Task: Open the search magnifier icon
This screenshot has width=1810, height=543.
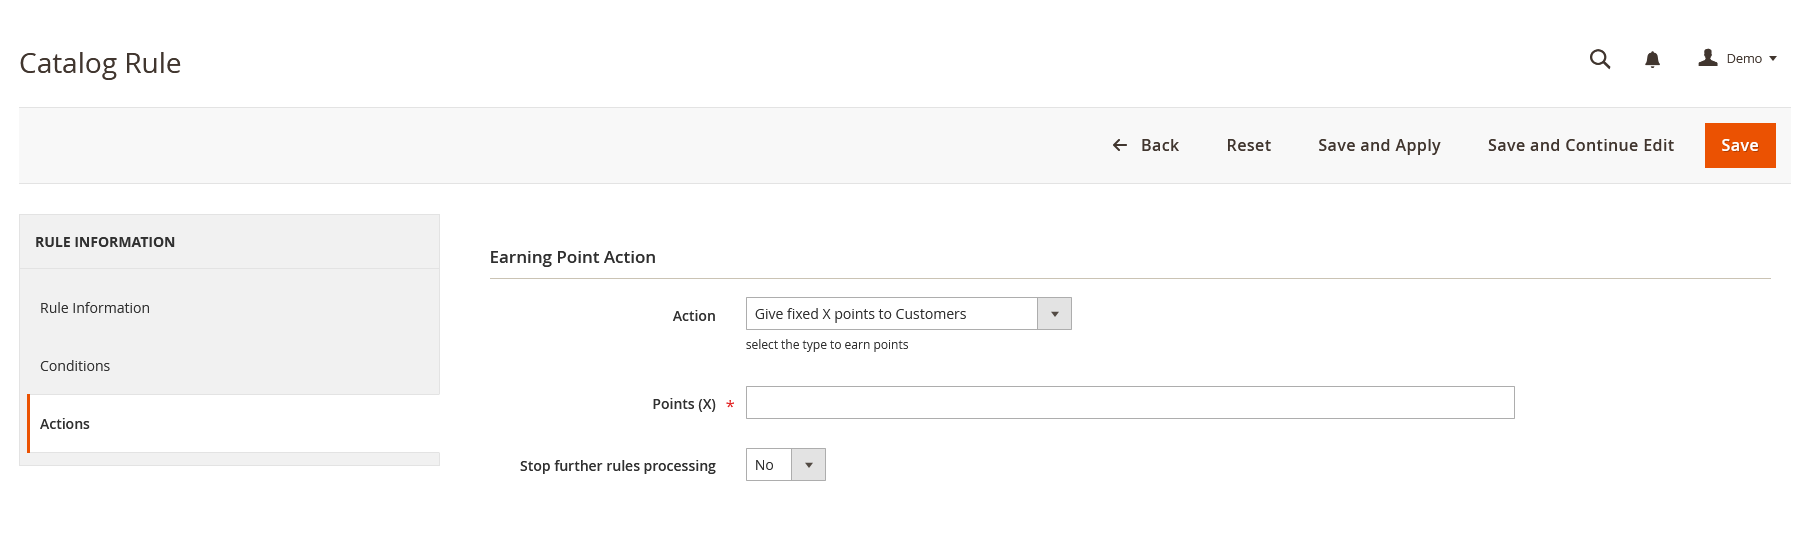Action: tap(1600, 59)
